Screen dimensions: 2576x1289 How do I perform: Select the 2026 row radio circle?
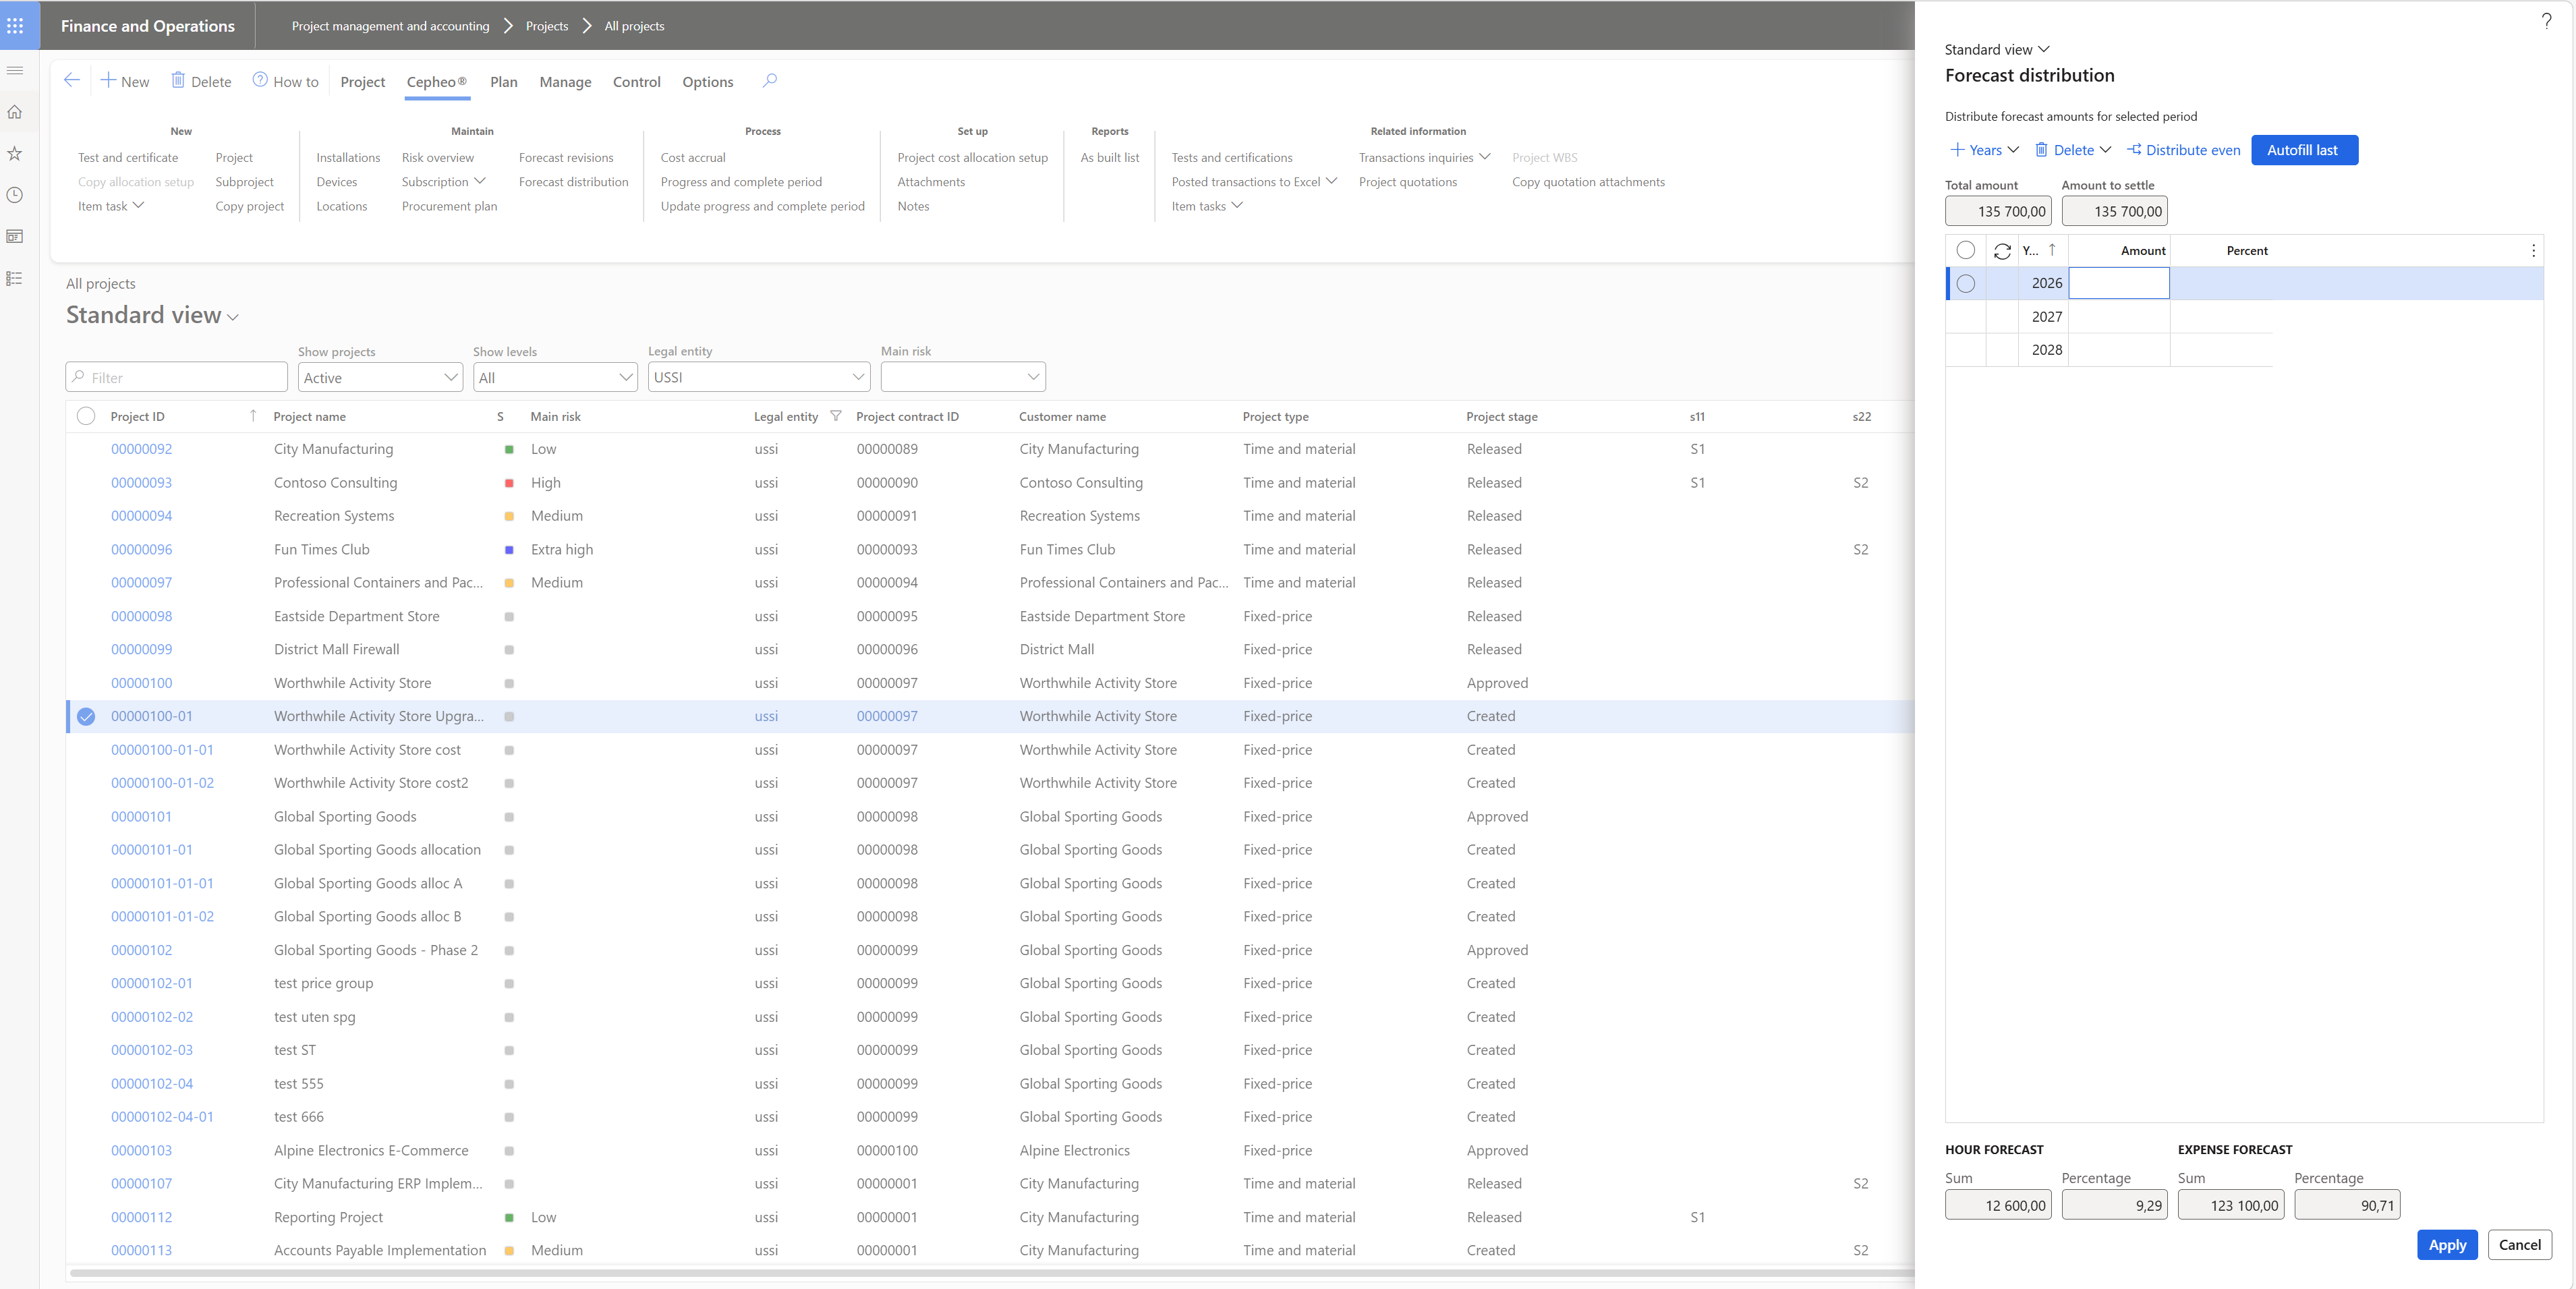pyautogui.click(x=1965, y=283)
